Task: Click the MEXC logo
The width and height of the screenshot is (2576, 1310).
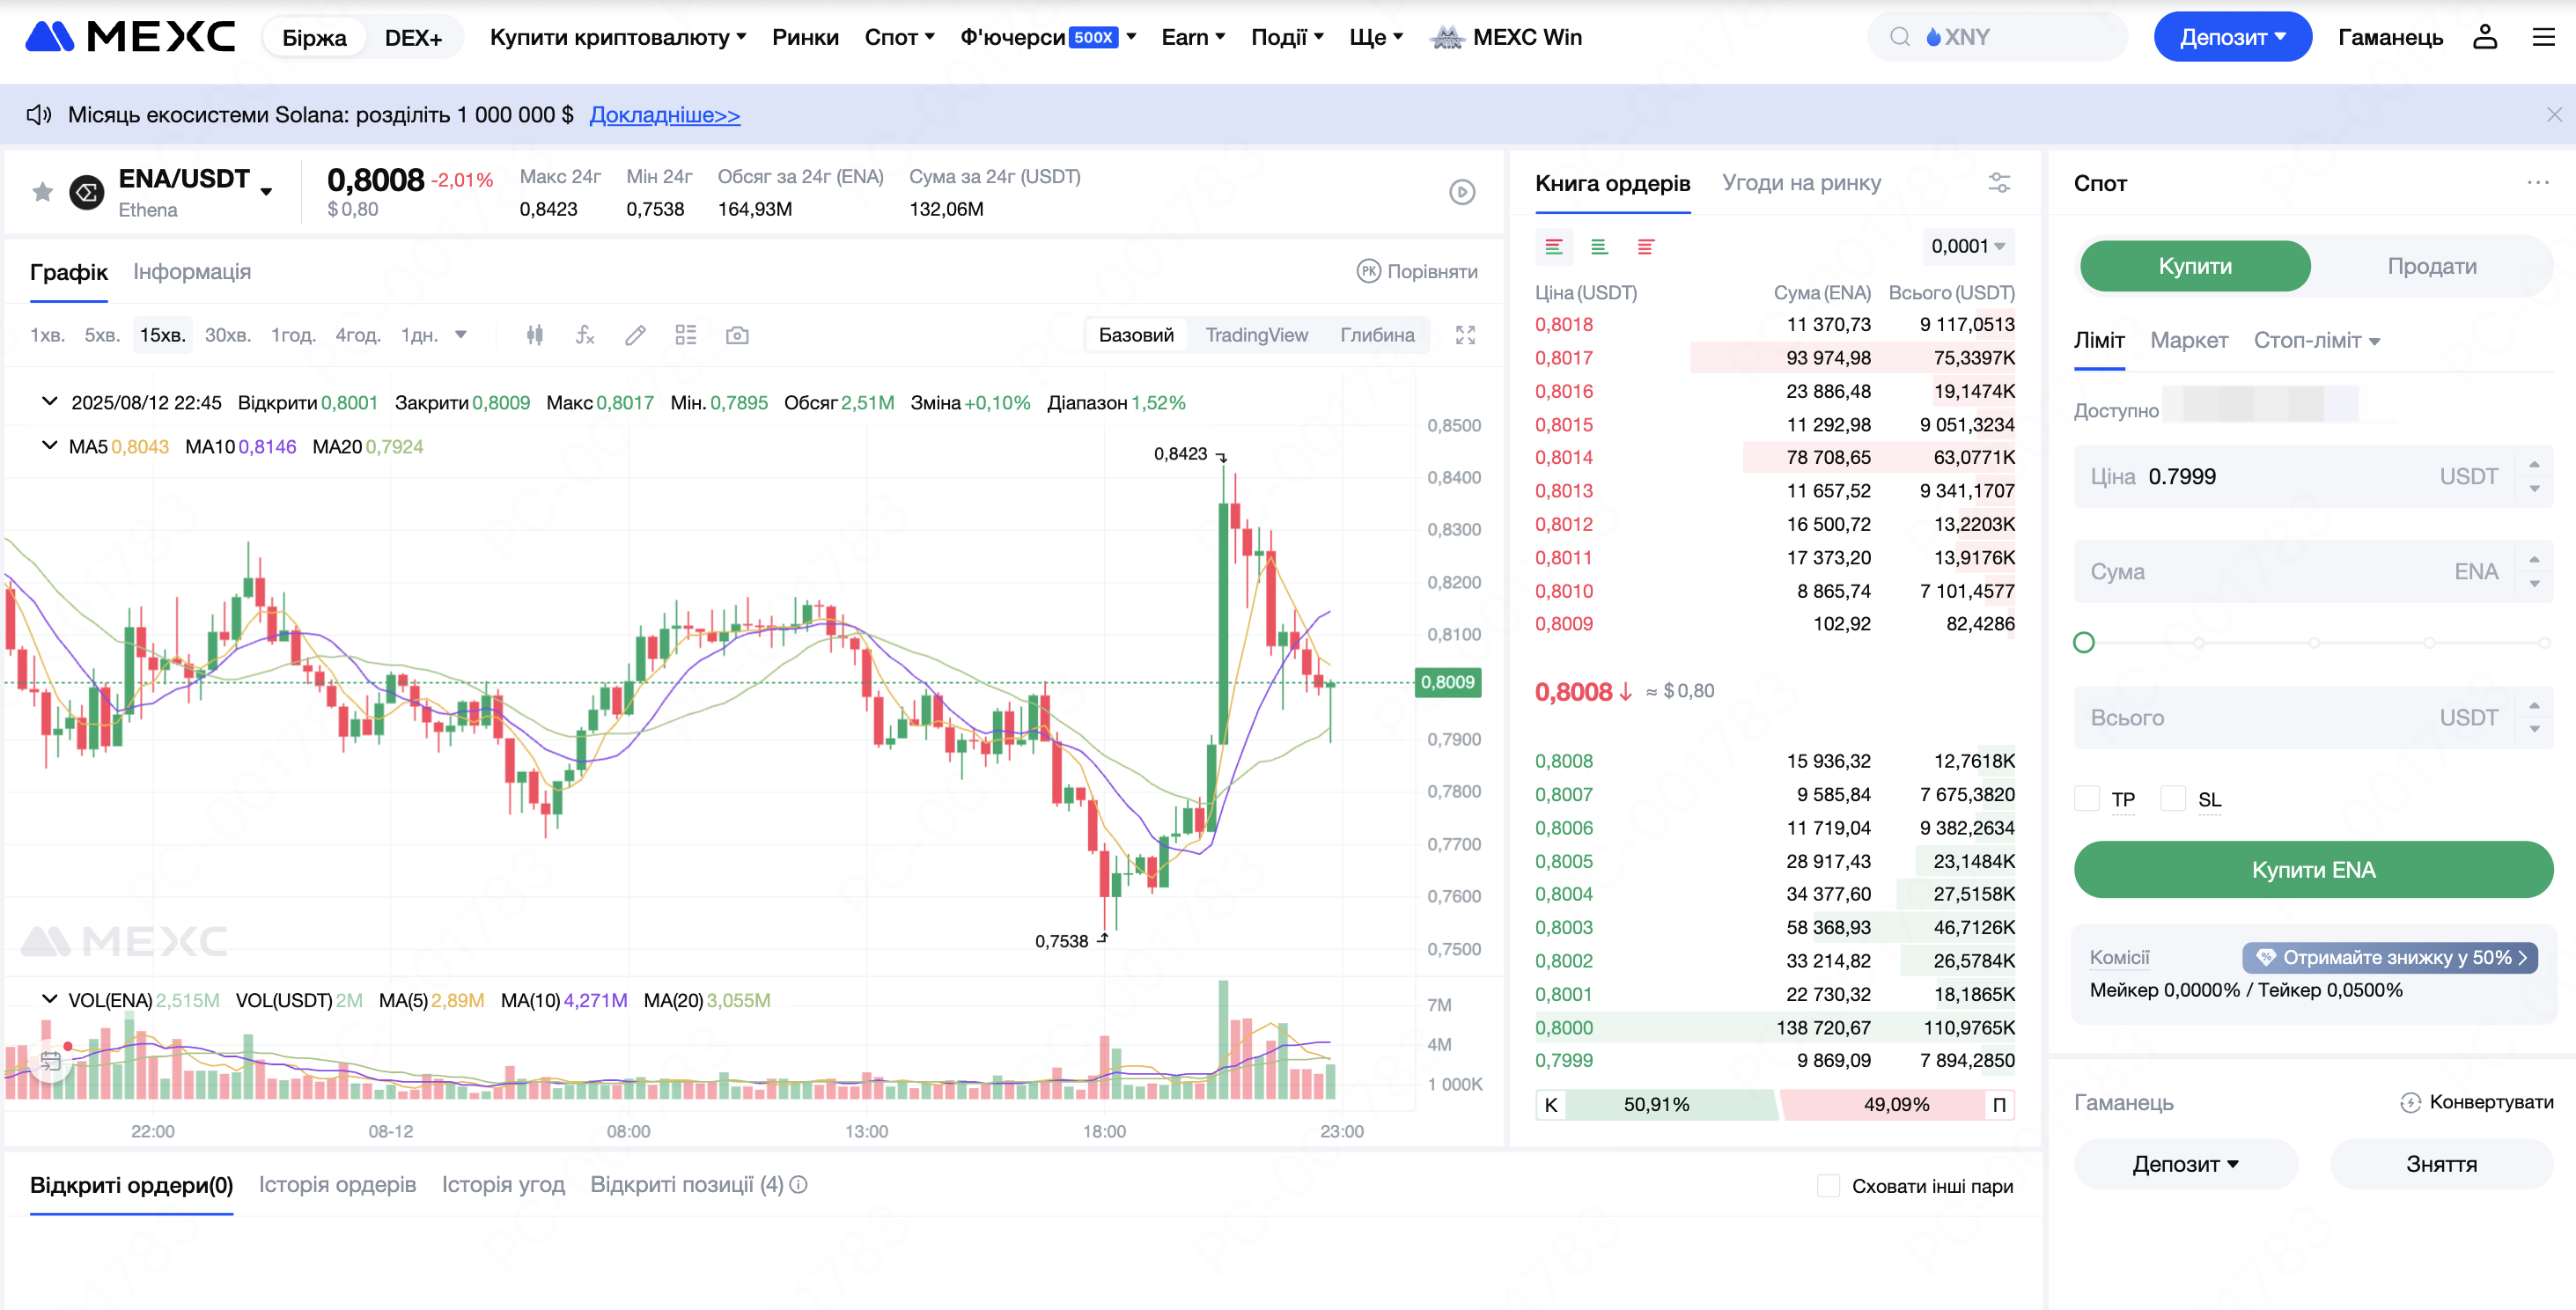Action: pyautogui.click(x=130, y=37)
